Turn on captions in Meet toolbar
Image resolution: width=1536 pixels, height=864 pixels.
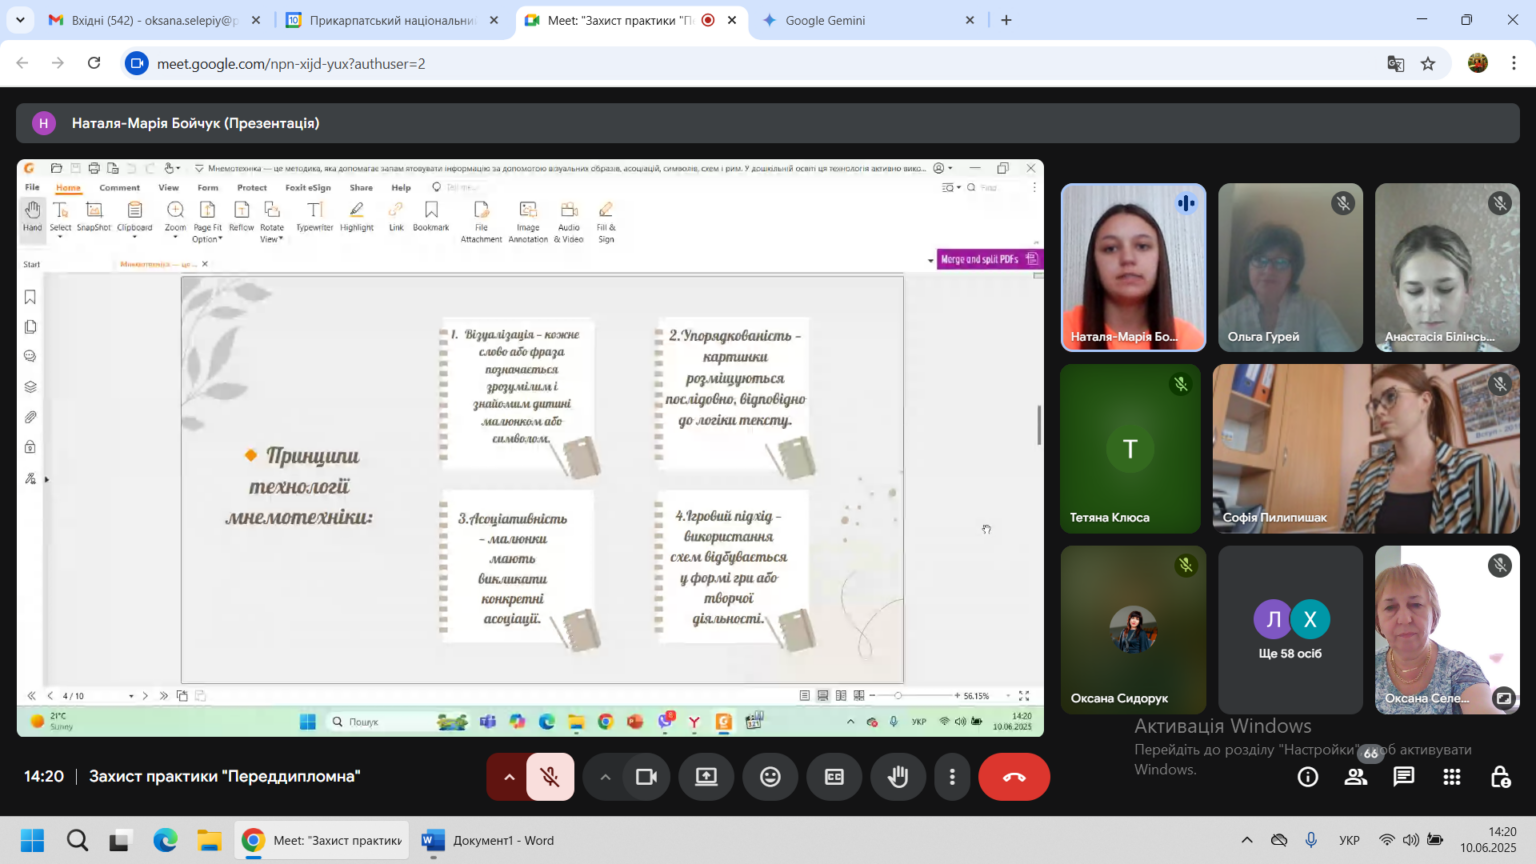coord(834,777)
